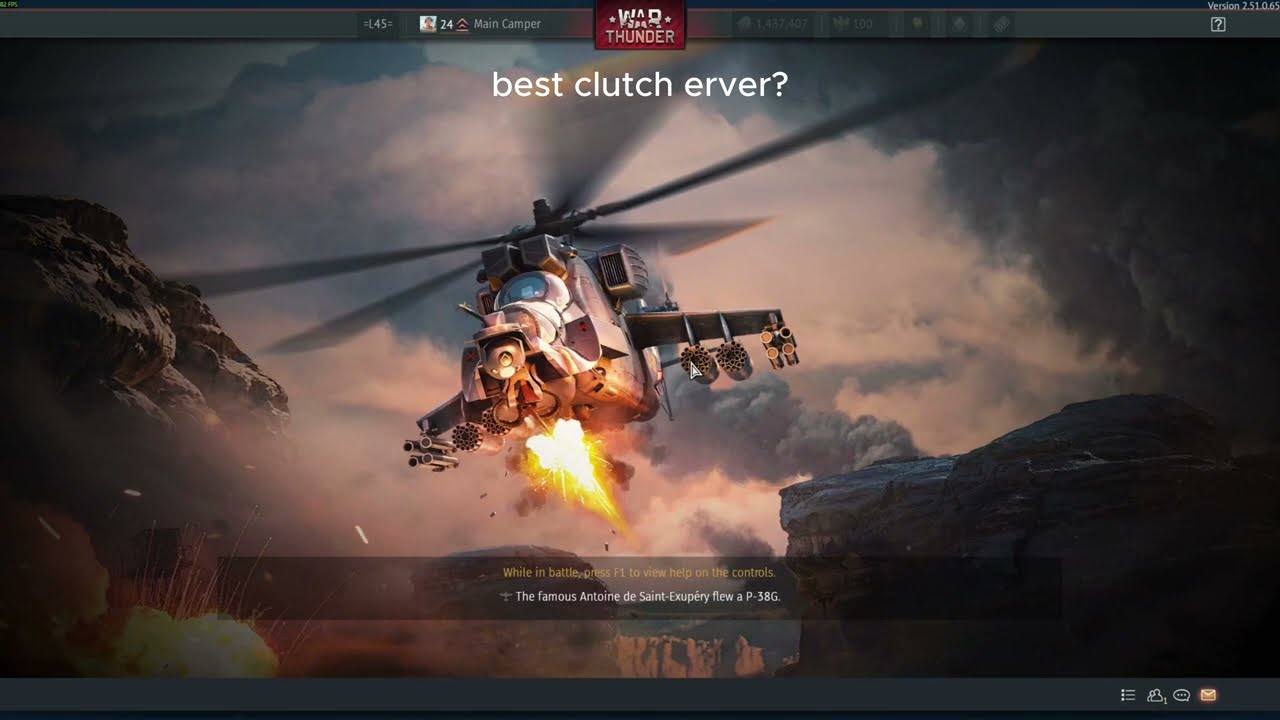Open the friends contacts list icon
Viewport: 1280px width, 720px height.
coord(1156,695)
